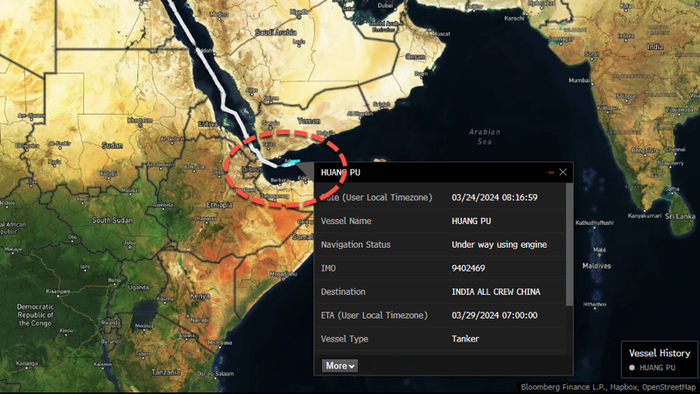Click the HUANG PU popup title
Screen dimensions: 700x394
coord(341,173)
